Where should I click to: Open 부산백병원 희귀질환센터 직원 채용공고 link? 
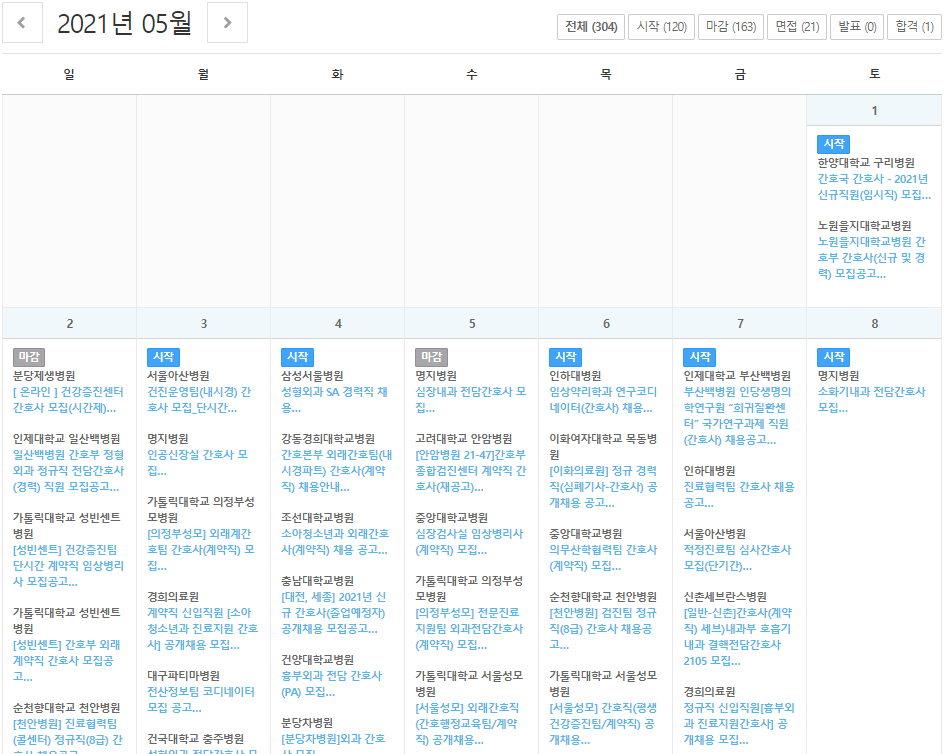click(x=738, y=416)
